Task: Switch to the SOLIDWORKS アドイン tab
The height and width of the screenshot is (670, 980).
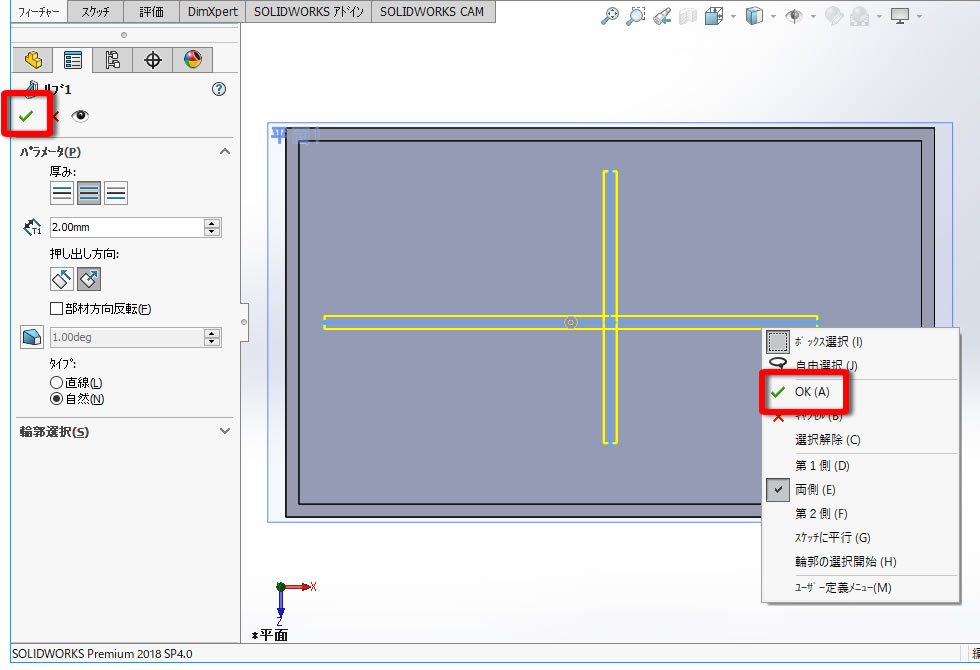Action: [x=309, y=11]
